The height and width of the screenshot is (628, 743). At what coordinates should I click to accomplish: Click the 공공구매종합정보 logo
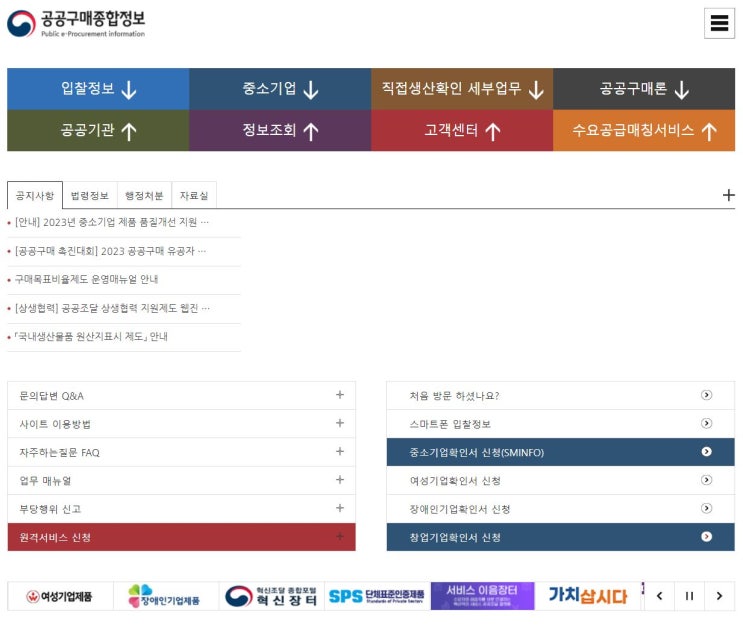[76, 23]
